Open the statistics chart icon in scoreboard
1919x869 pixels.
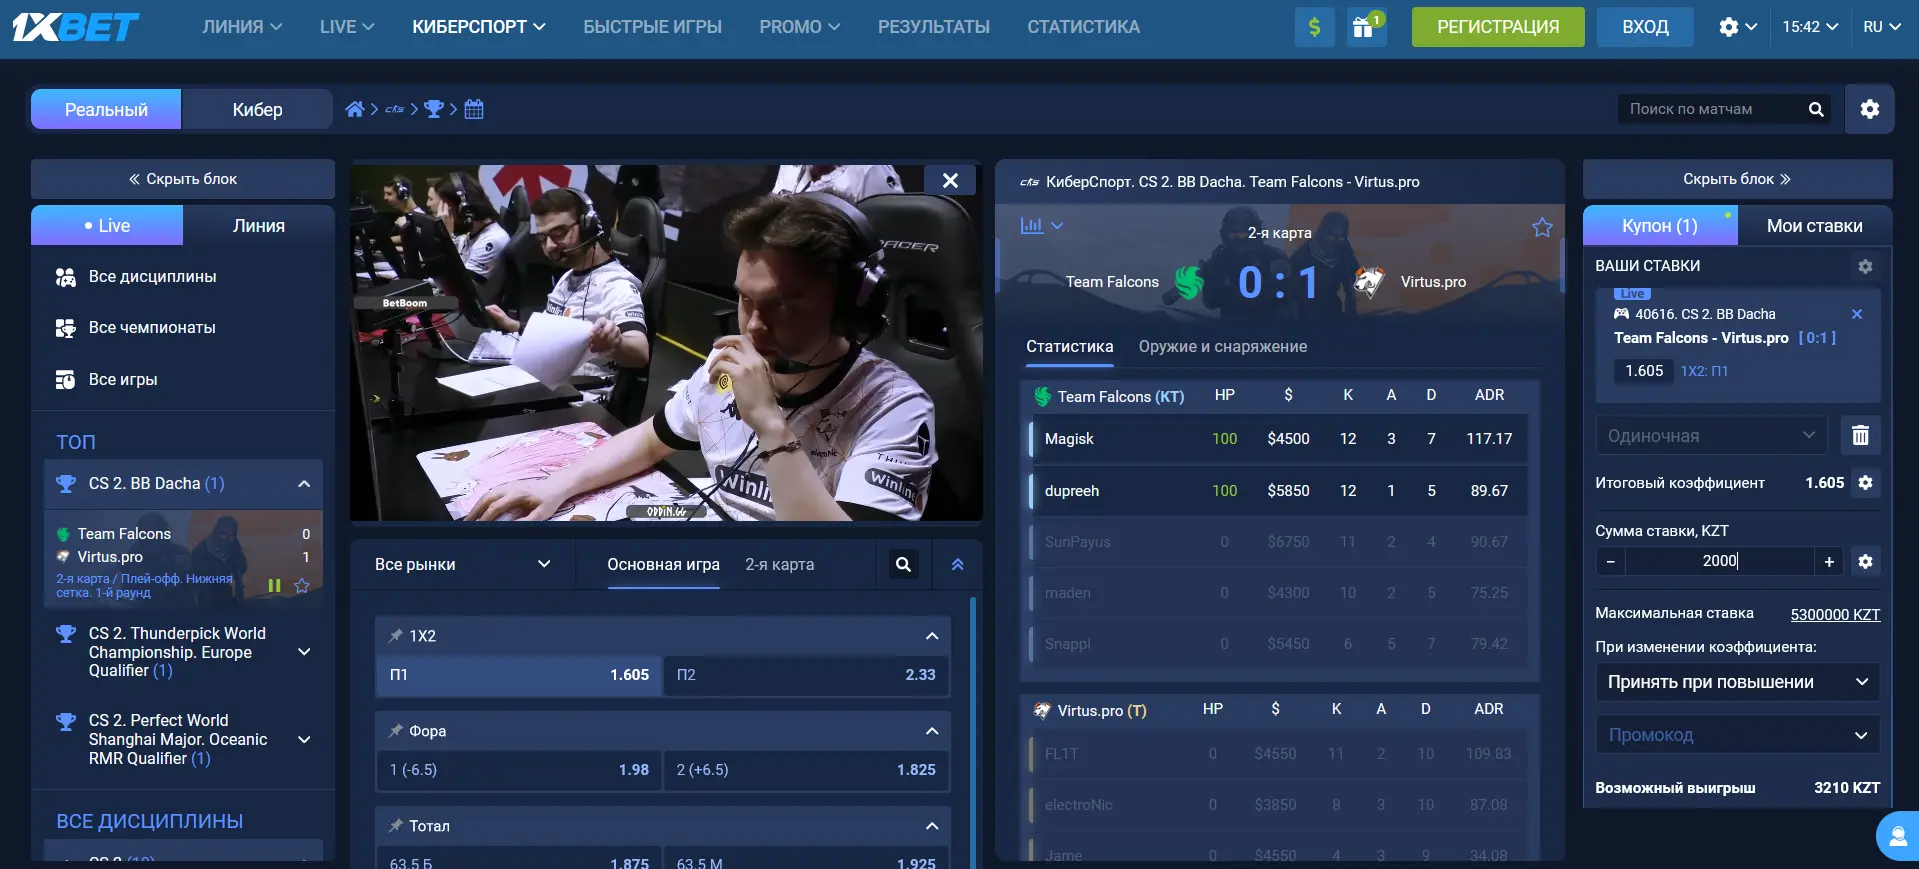(x=1032, y=226)
